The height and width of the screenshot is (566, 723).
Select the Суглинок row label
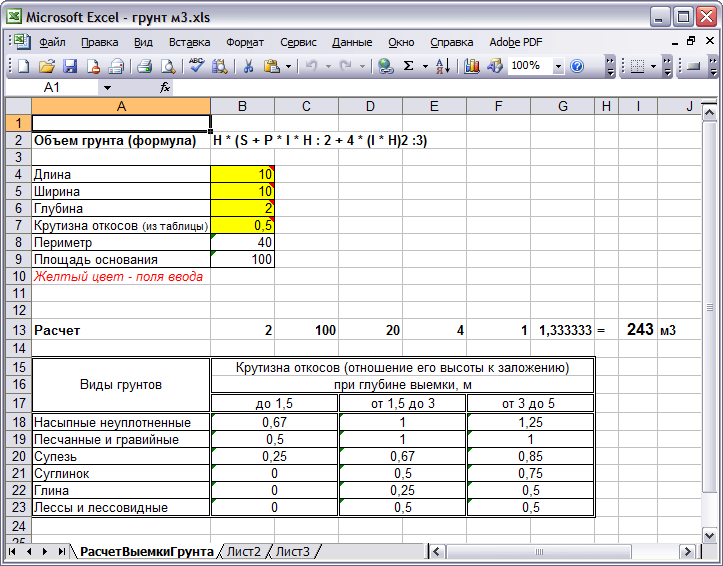click(x=121, y=473)
